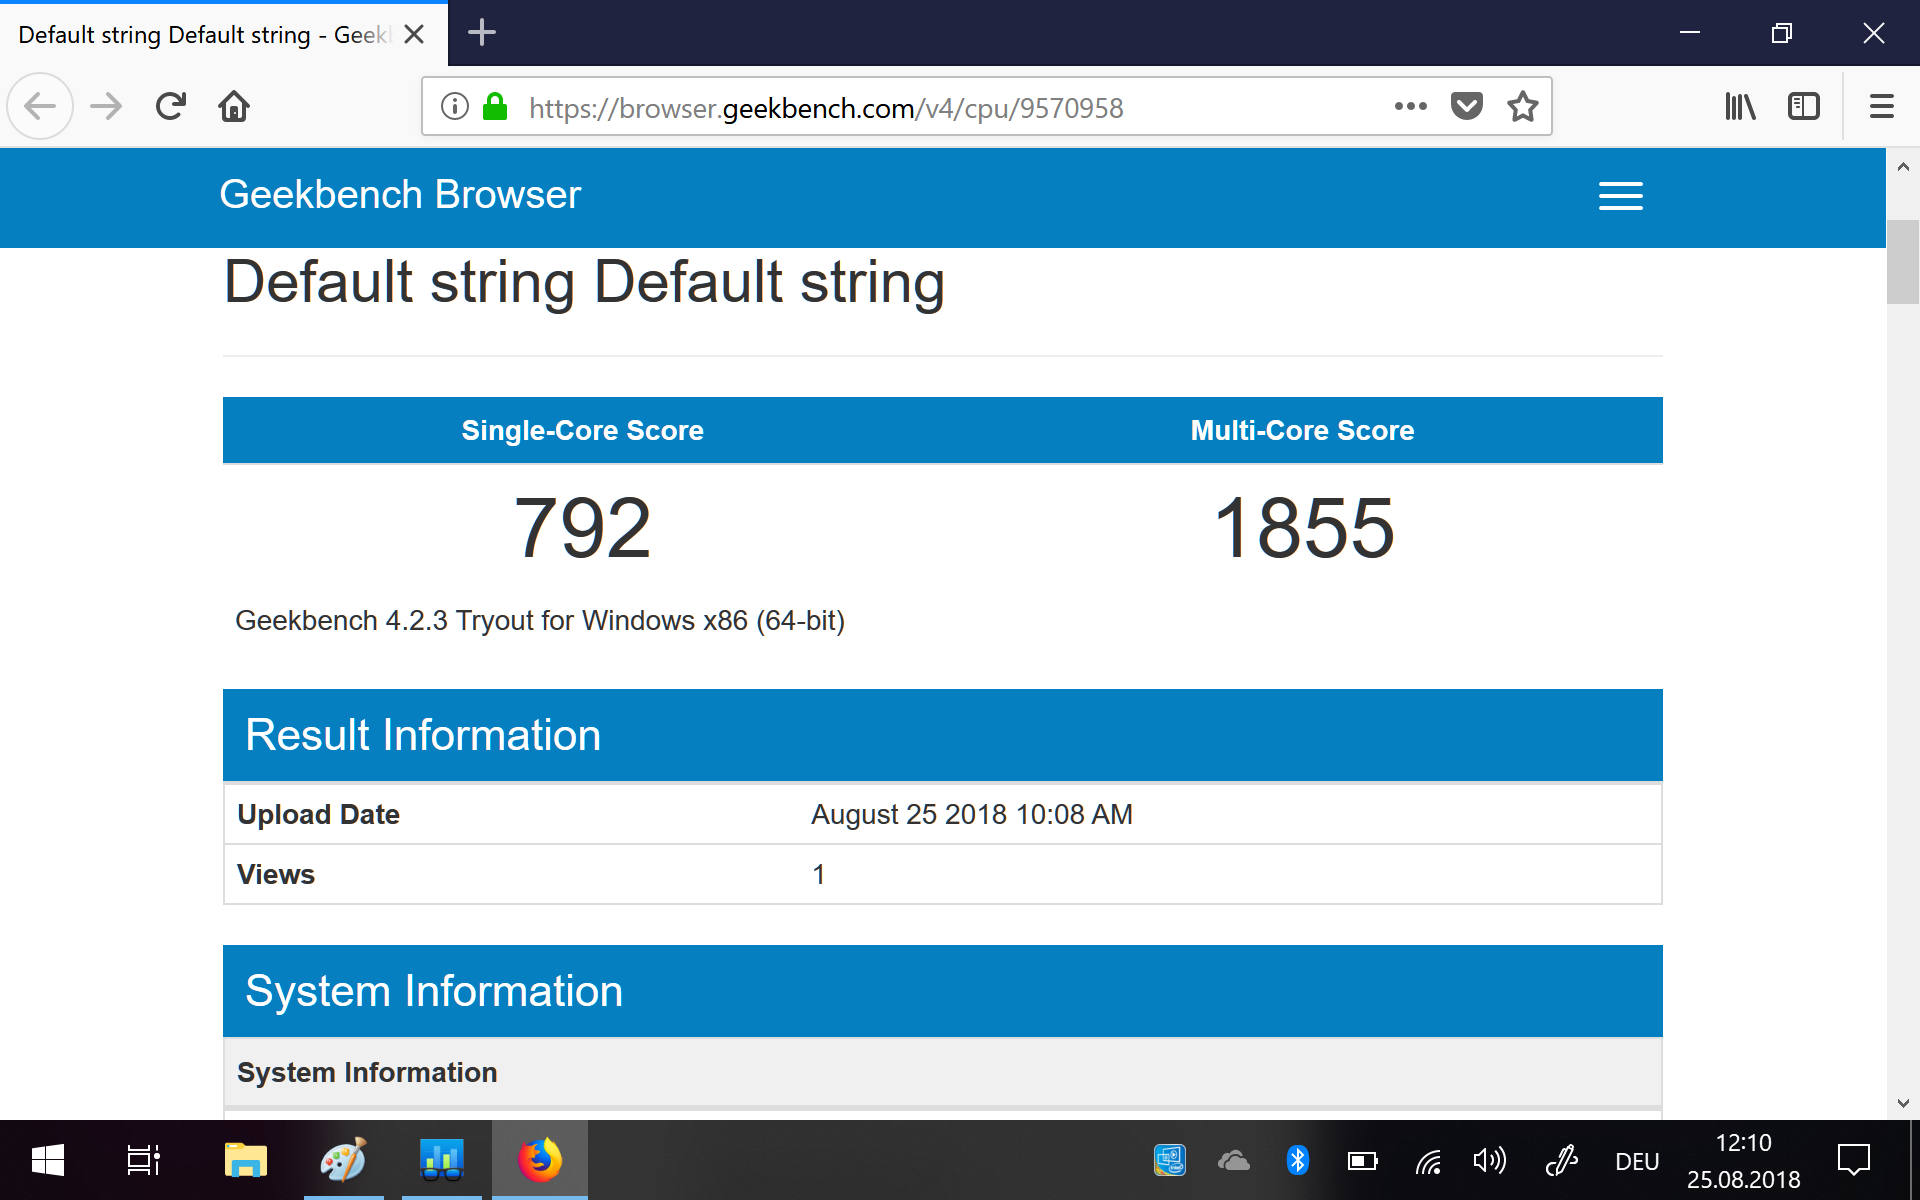Click the single-core value 792

point(583,528)
